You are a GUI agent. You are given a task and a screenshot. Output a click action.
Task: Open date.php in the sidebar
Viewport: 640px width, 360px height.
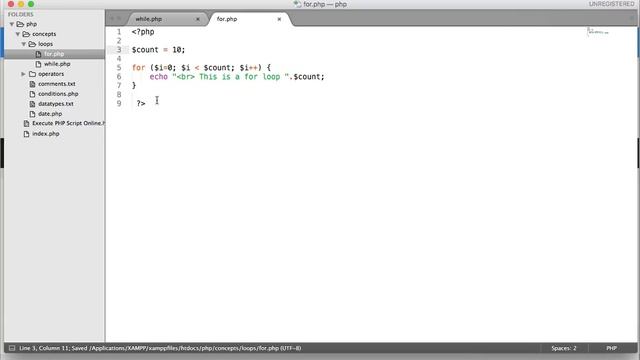(x=50, y=114)
